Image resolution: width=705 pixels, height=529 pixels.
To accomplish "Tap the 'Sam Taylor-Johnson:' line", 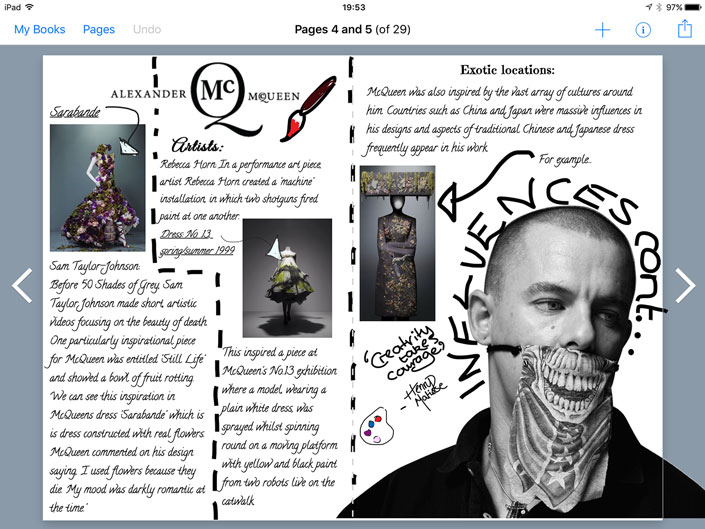I will (x=94, y=266).
